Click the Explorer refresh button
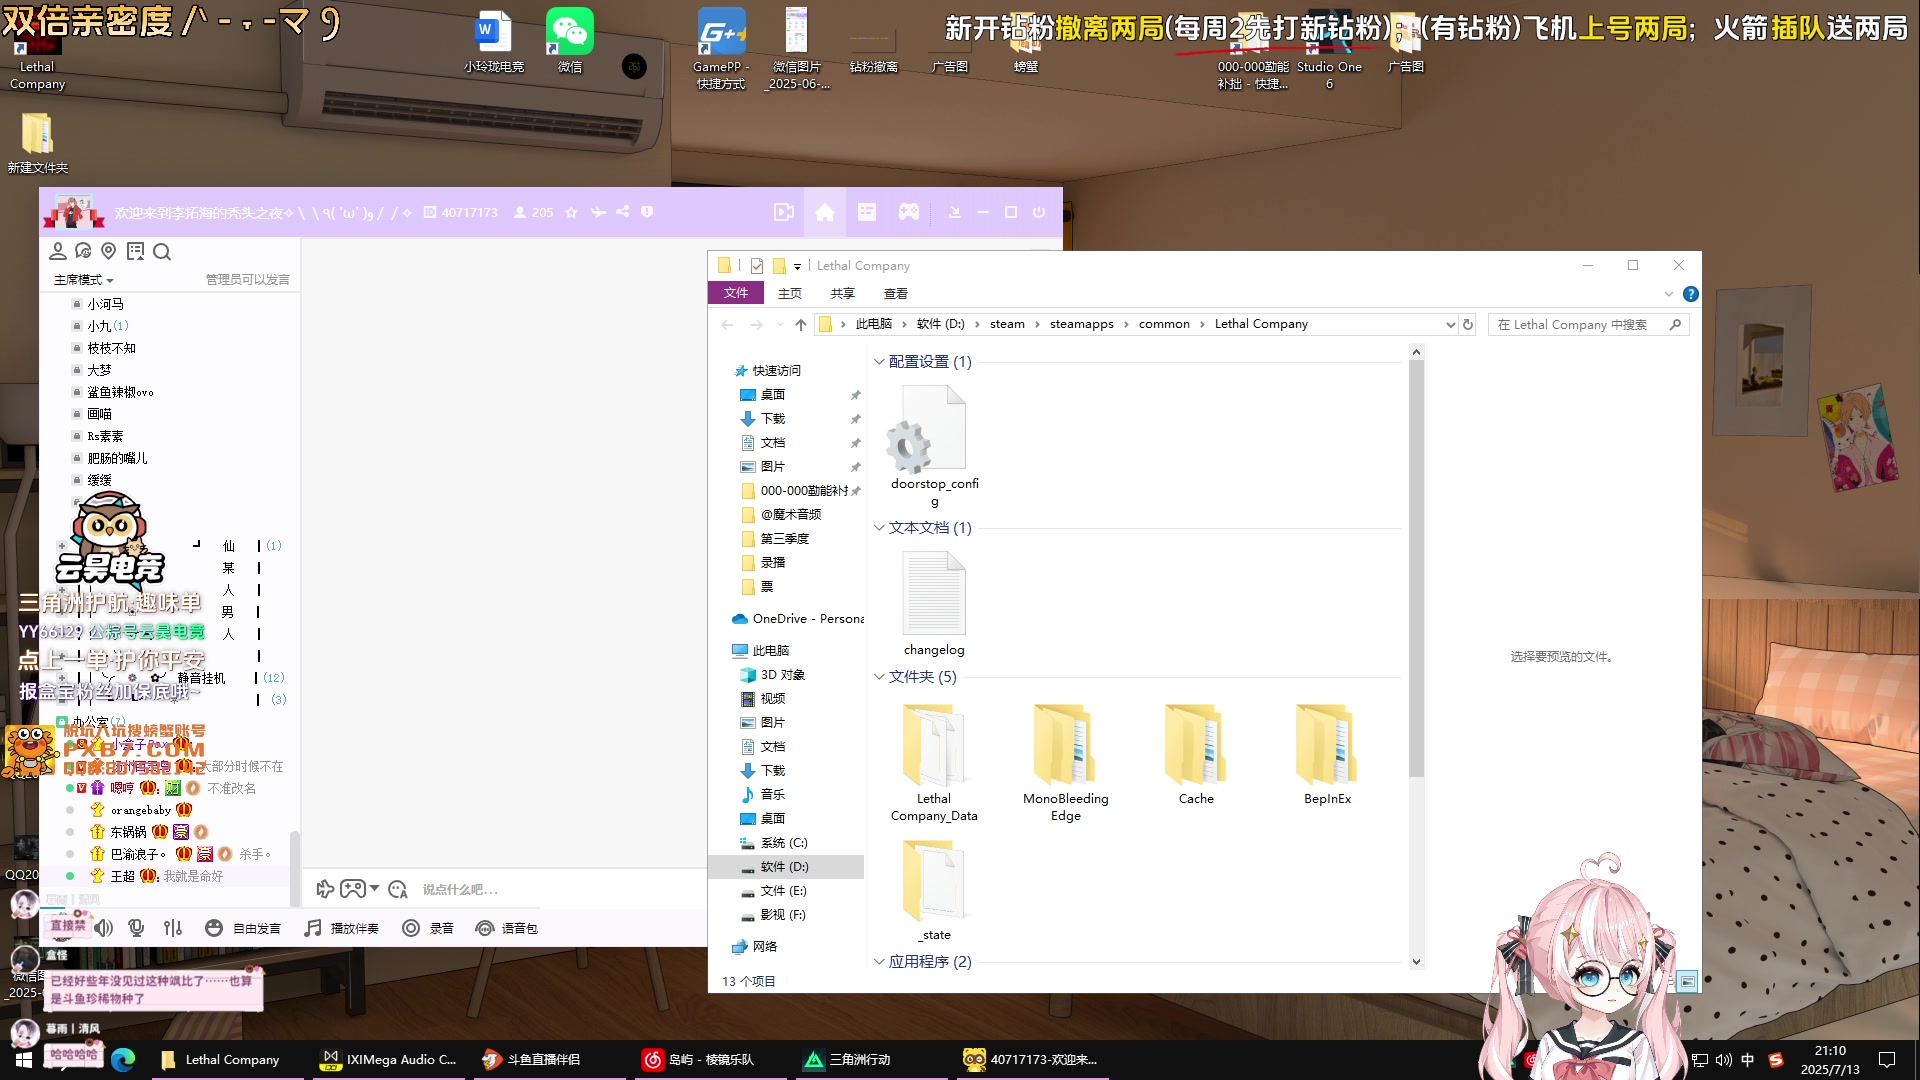The height and width of the screenshot is (1080, 1920). pyautogui.click(x=1468, y=324)
